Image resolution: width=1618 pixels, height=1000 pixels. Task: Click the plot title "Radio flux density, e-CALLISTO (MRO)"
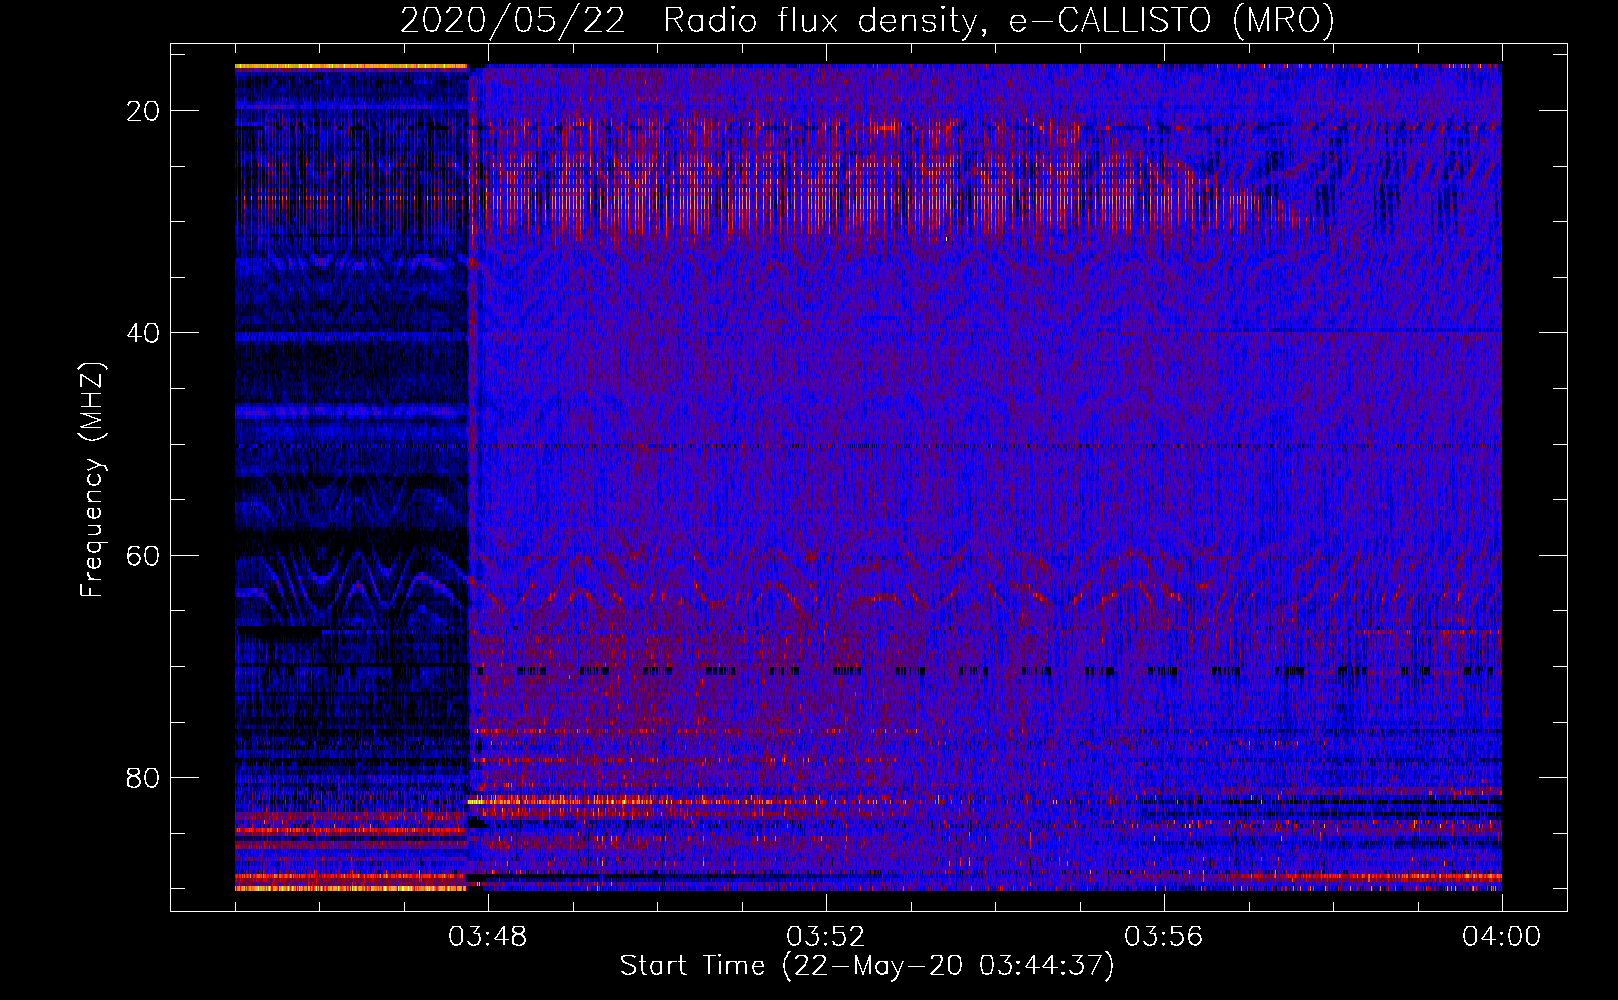(x=998, y=21)
